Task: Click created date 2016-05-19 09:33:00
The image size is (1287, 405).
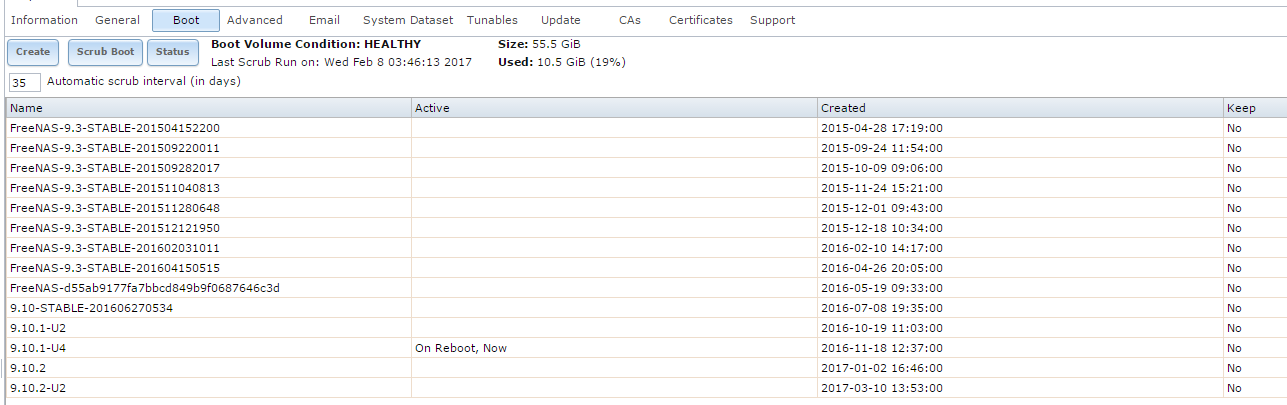Action: [x=882, y=288]
